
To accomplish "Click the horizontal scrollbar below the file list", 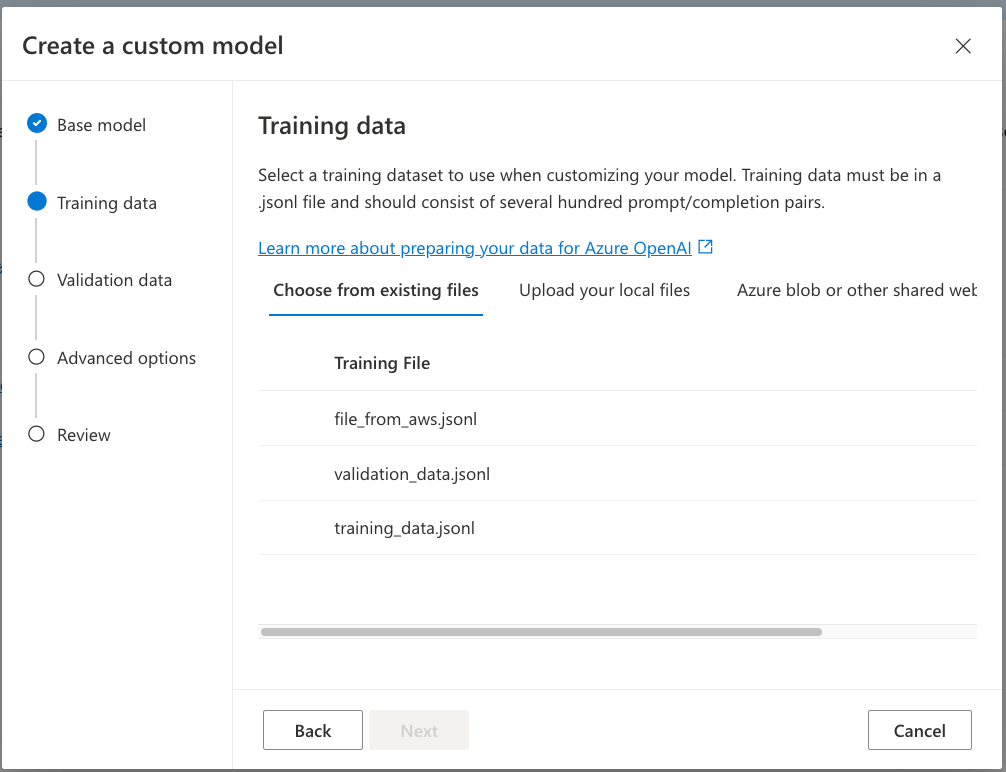I will [x=540, y=631].
